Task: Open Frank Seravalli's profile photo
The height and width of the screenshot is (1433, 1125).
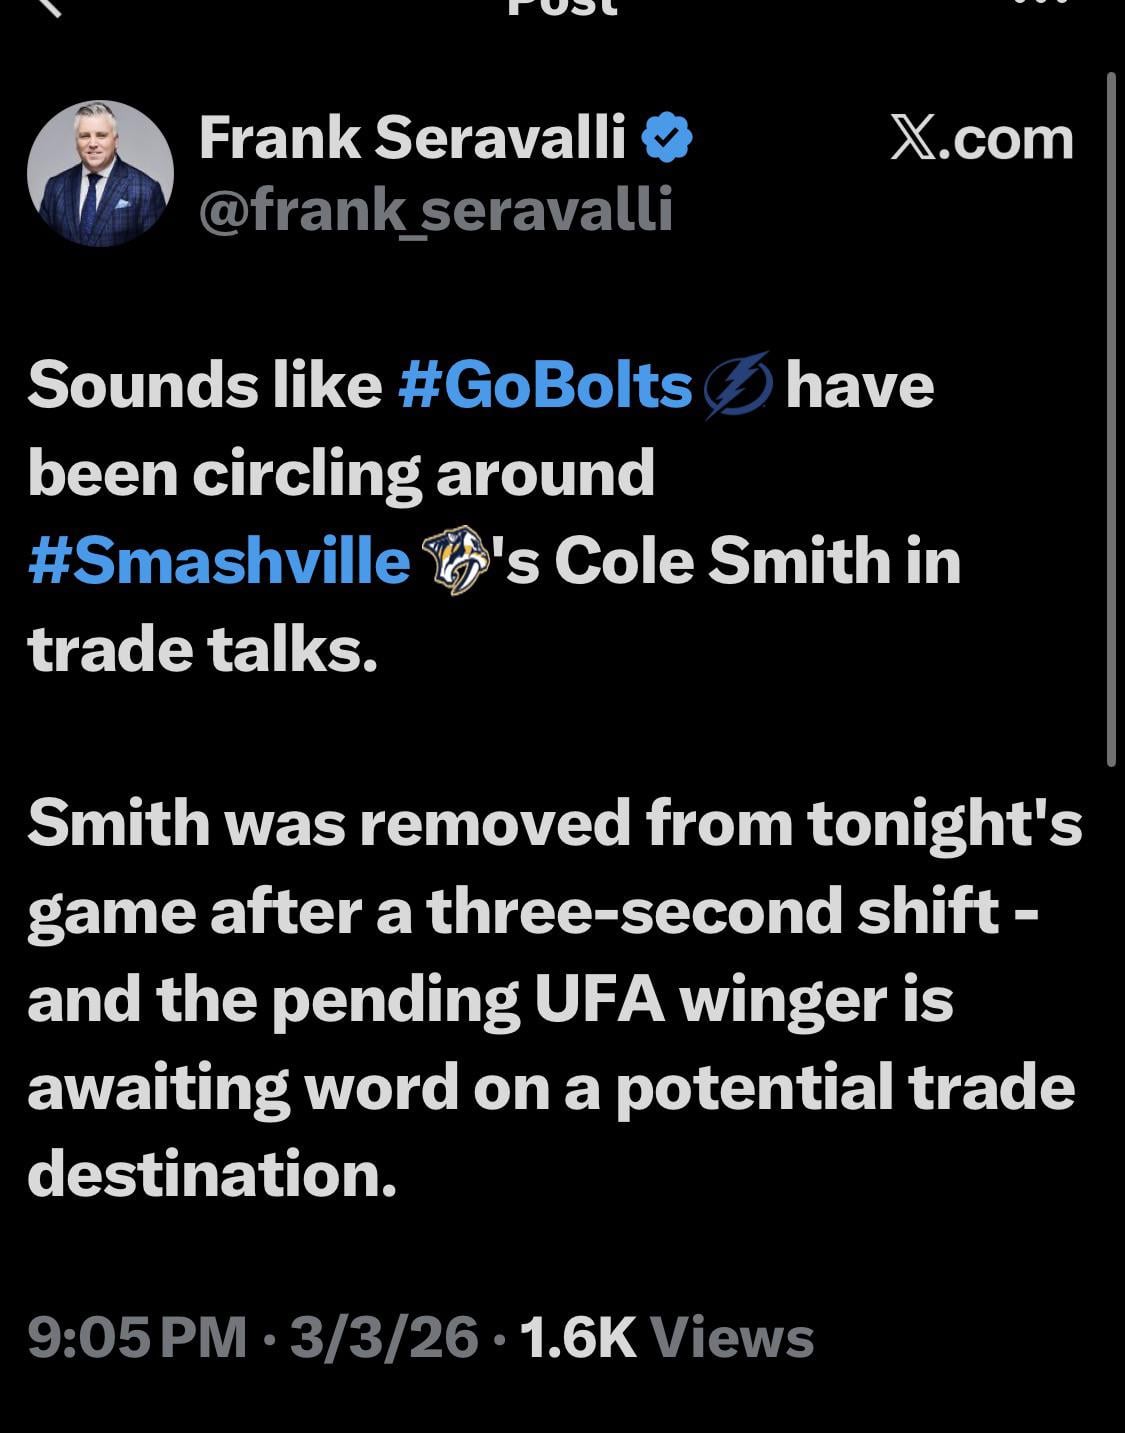Action: [100, 173]
